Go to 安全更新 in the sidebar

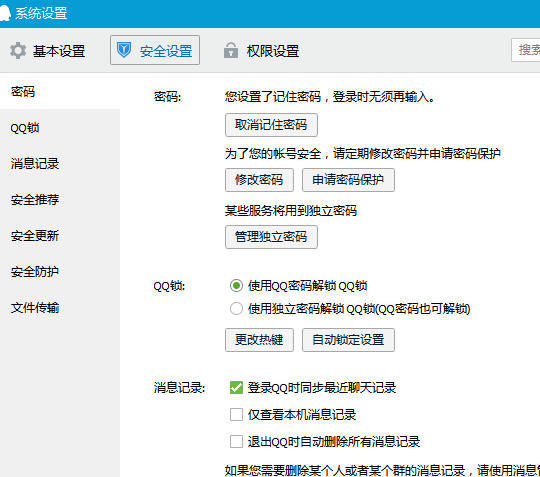click(60, 236)
